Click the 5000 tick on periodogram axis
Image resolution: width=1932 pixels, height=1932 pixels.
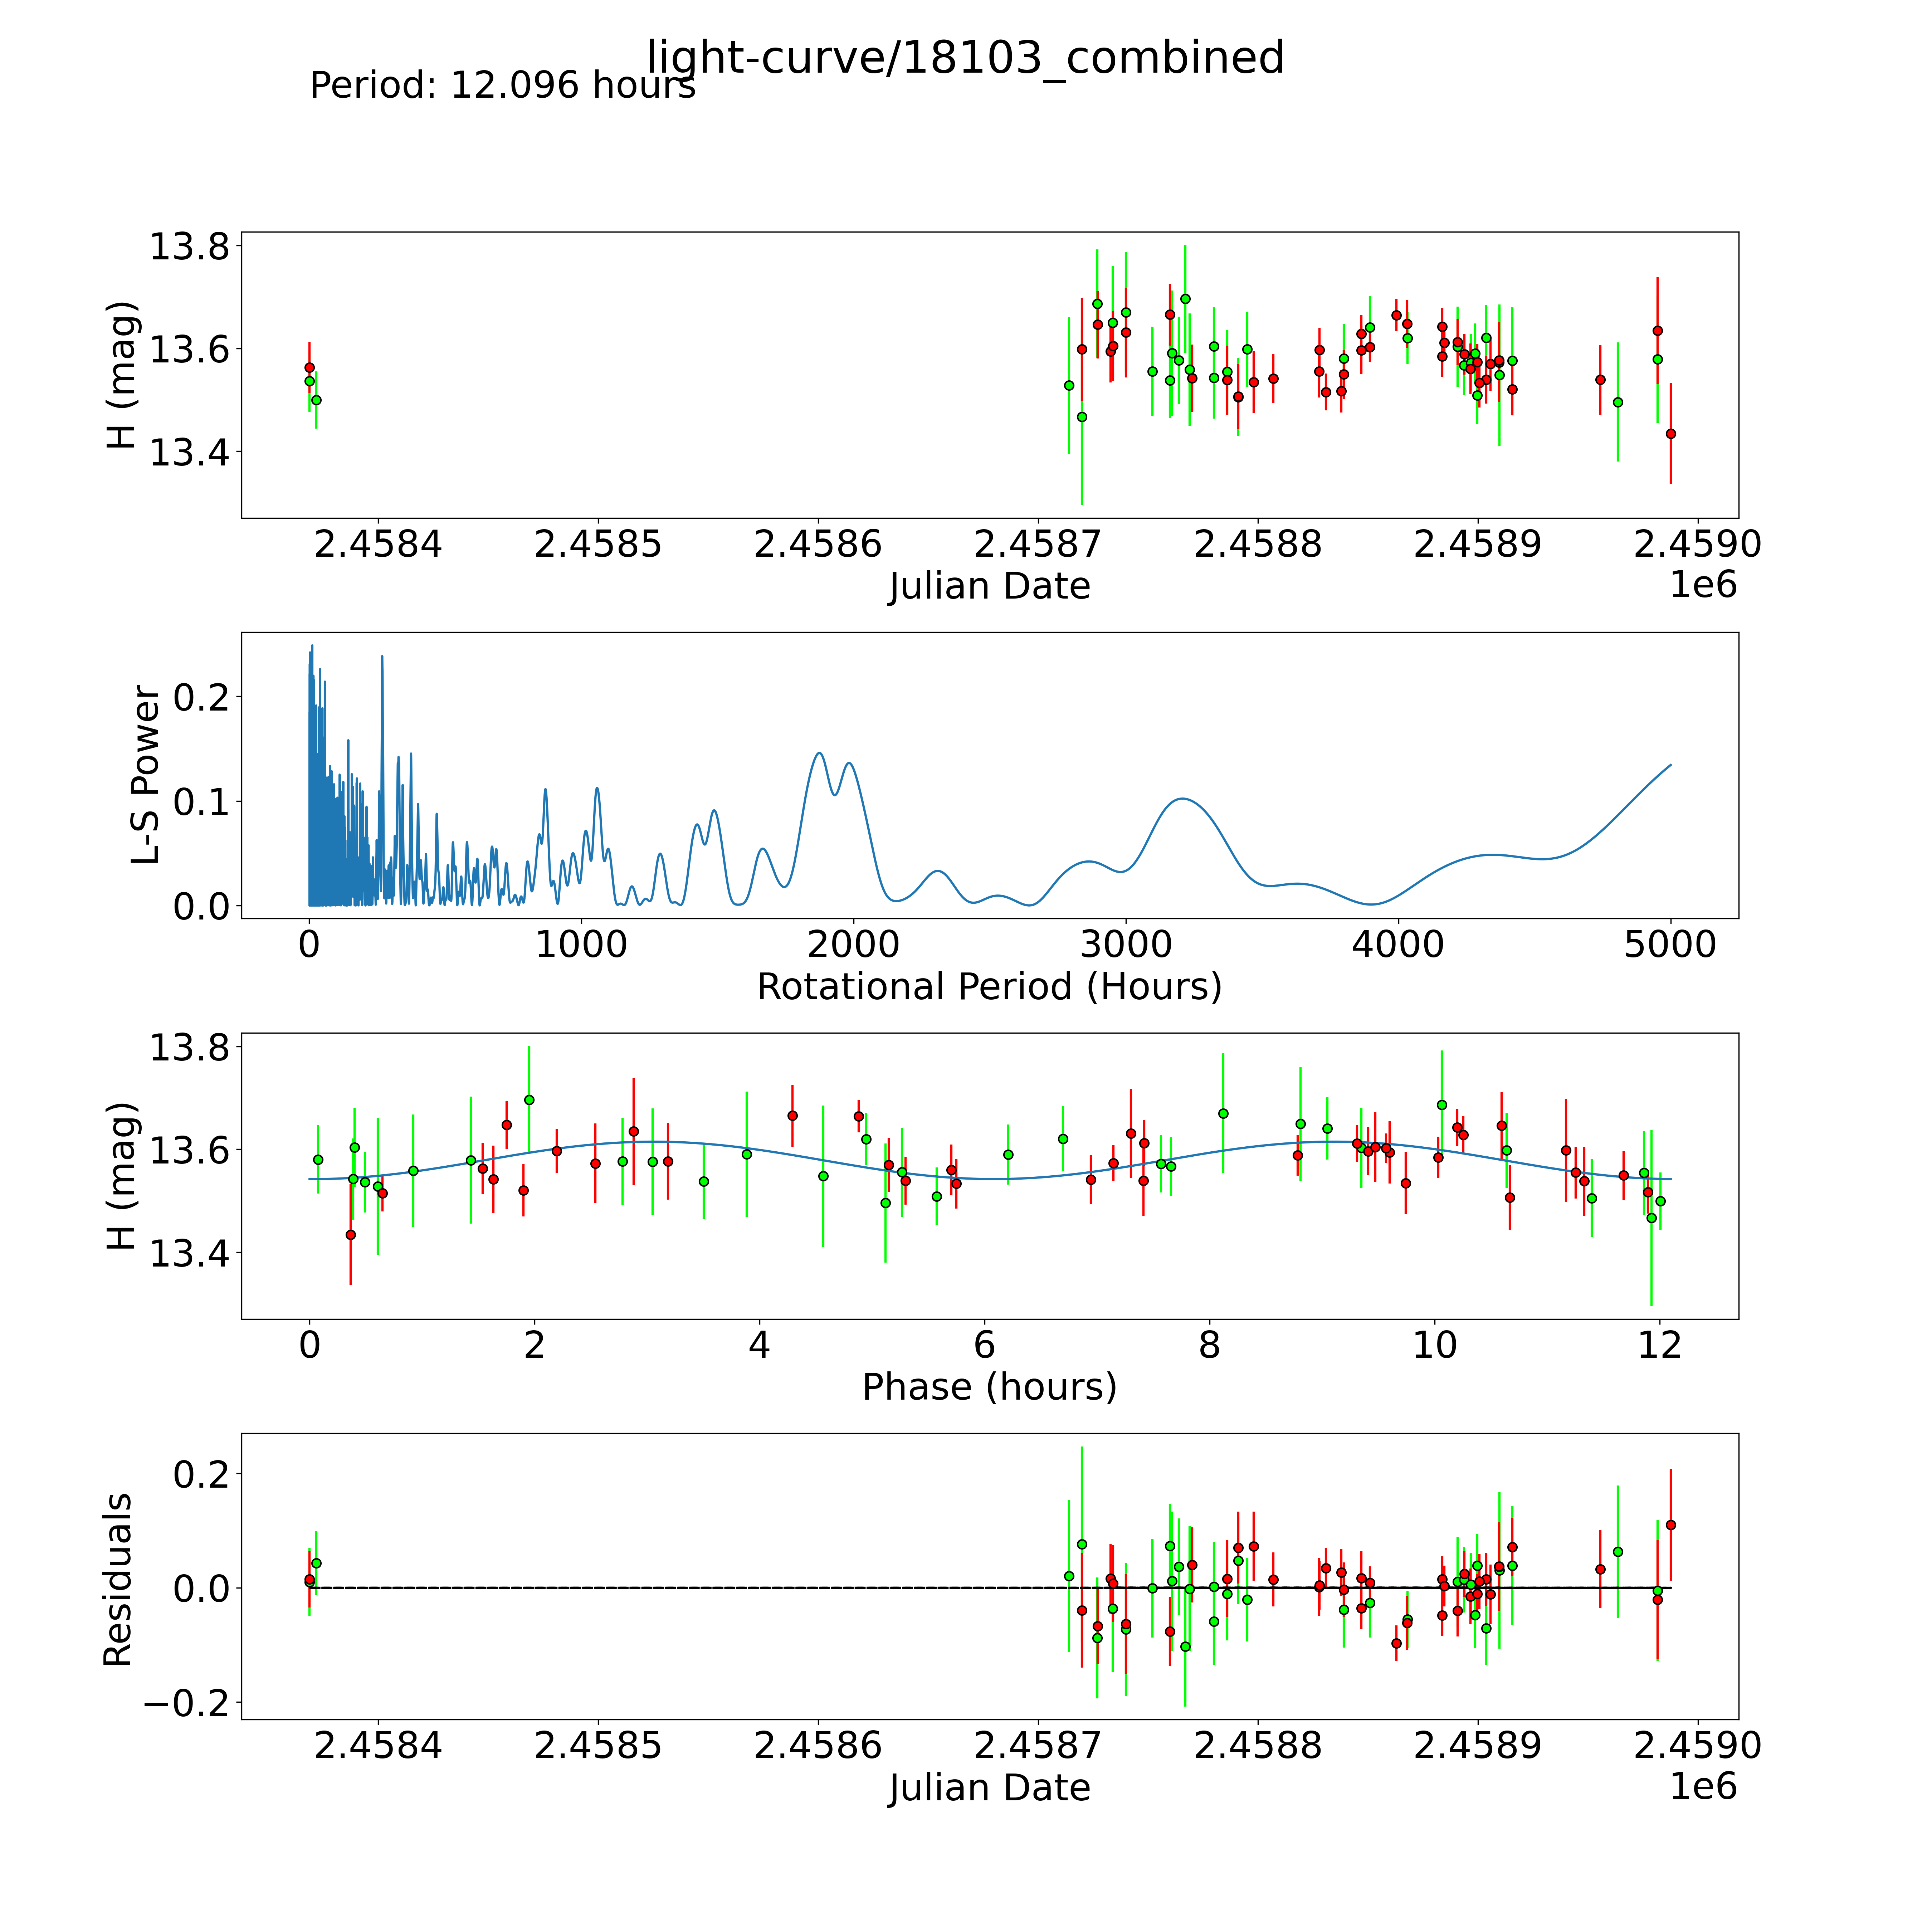(1670, 945)
